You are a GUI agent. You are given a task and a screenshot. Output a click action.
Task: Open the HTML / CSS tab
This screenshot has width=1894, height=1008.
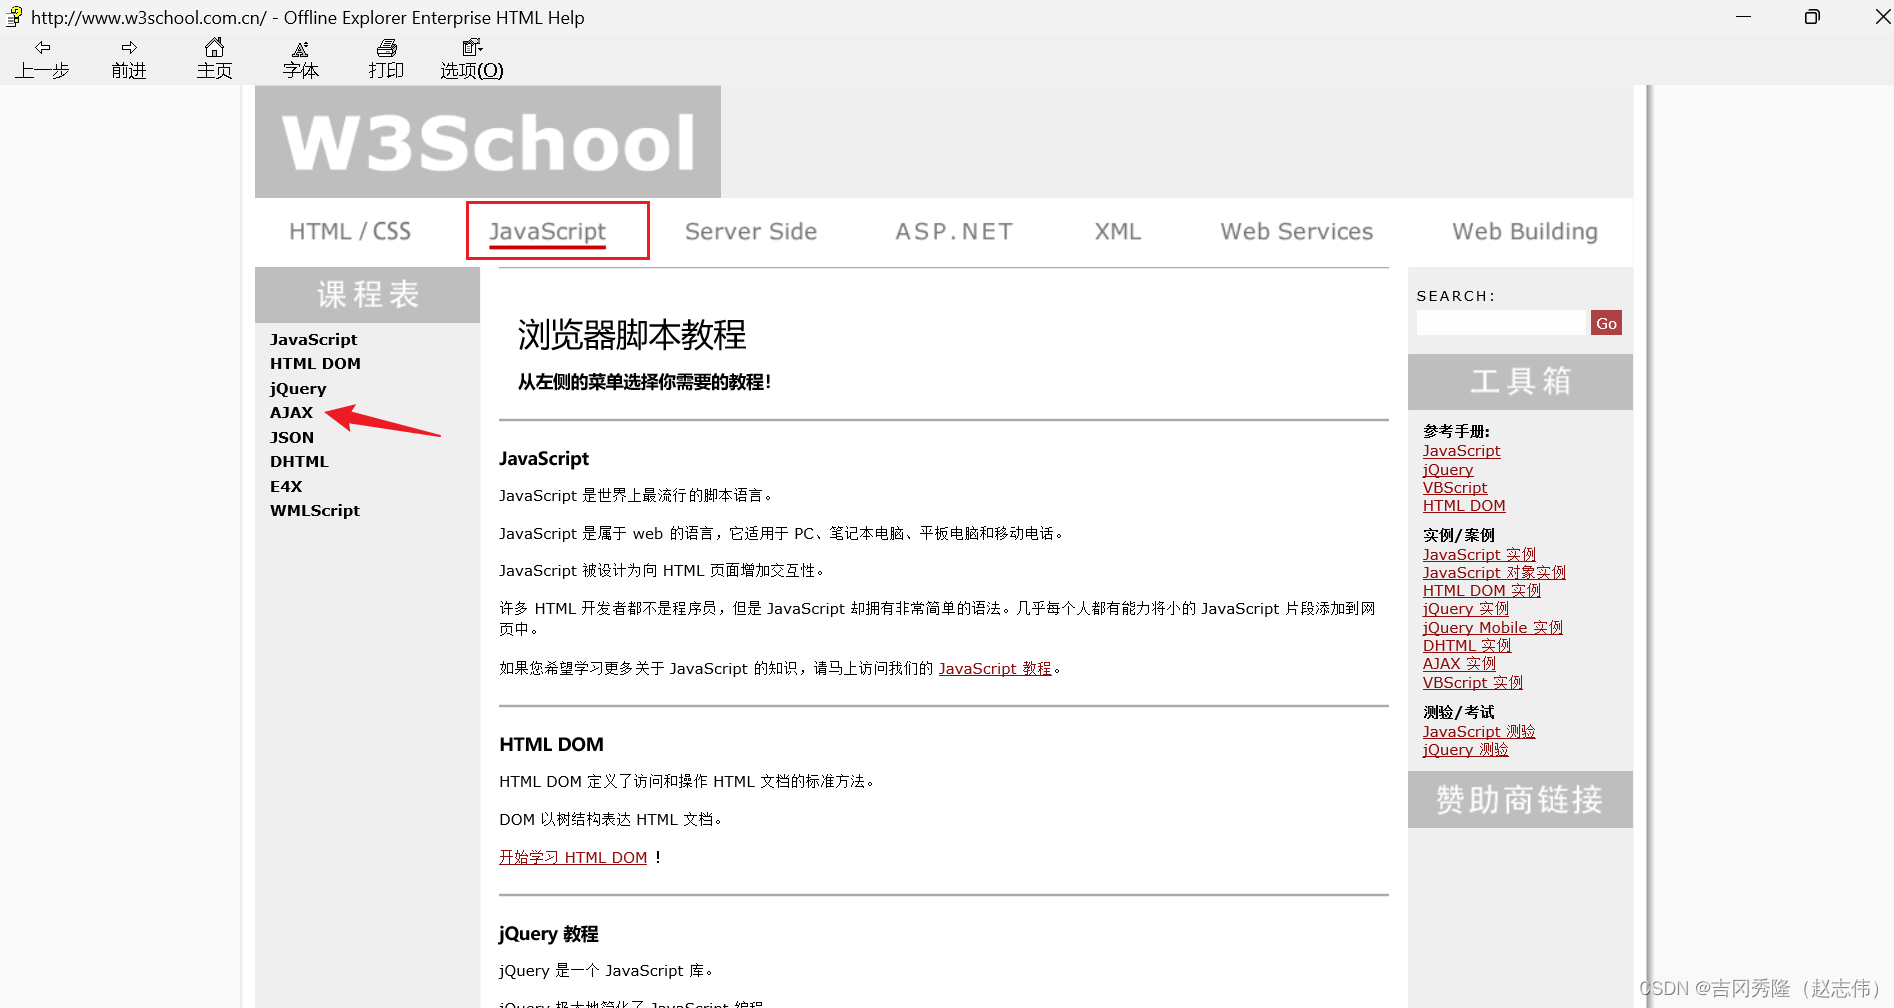point(350,231)
